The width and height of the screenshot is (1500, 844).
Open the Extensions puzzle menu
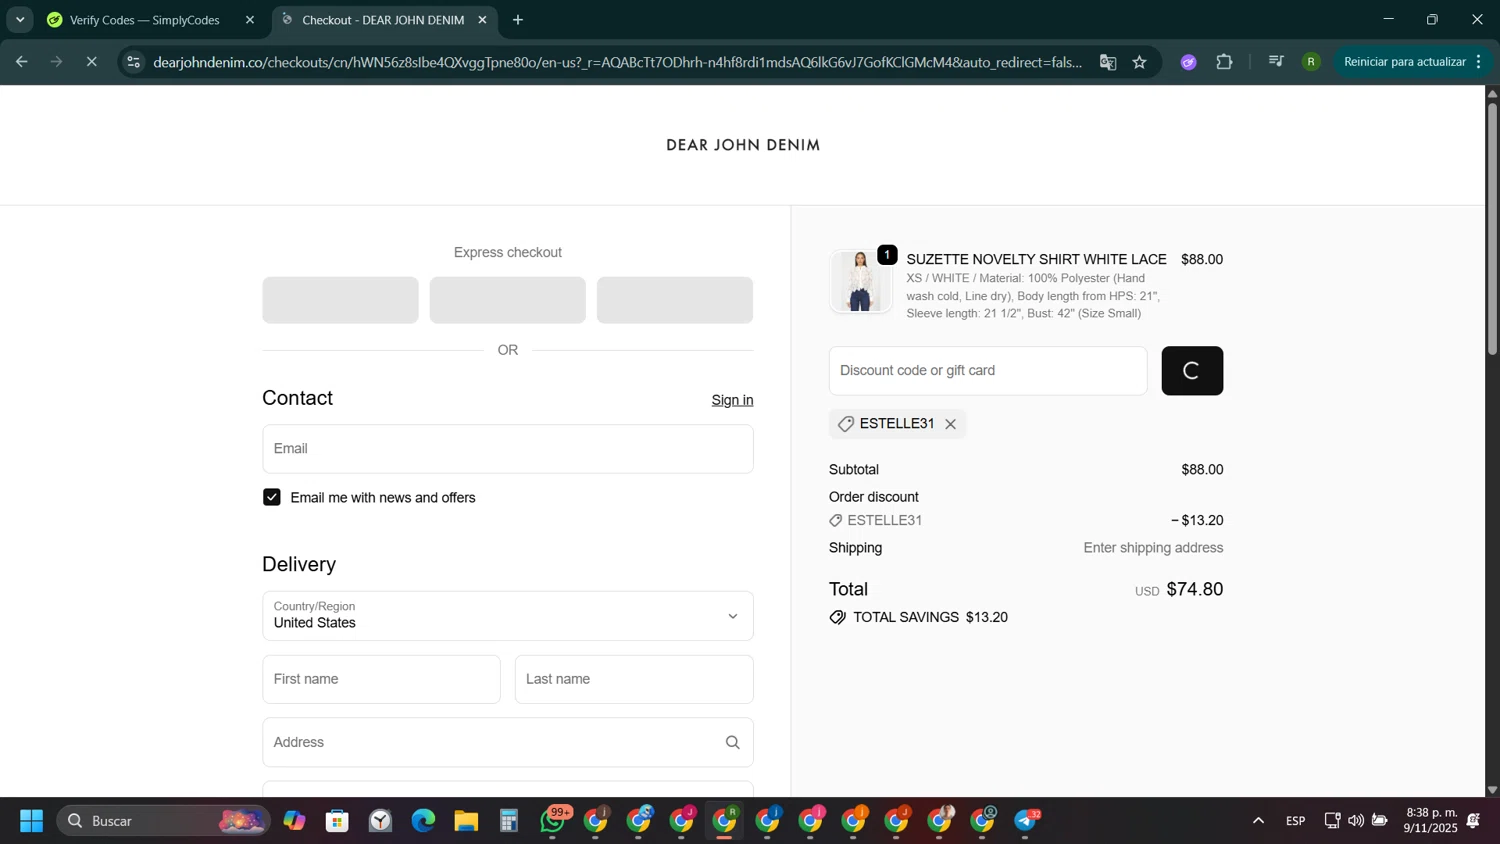point(1224,62)
